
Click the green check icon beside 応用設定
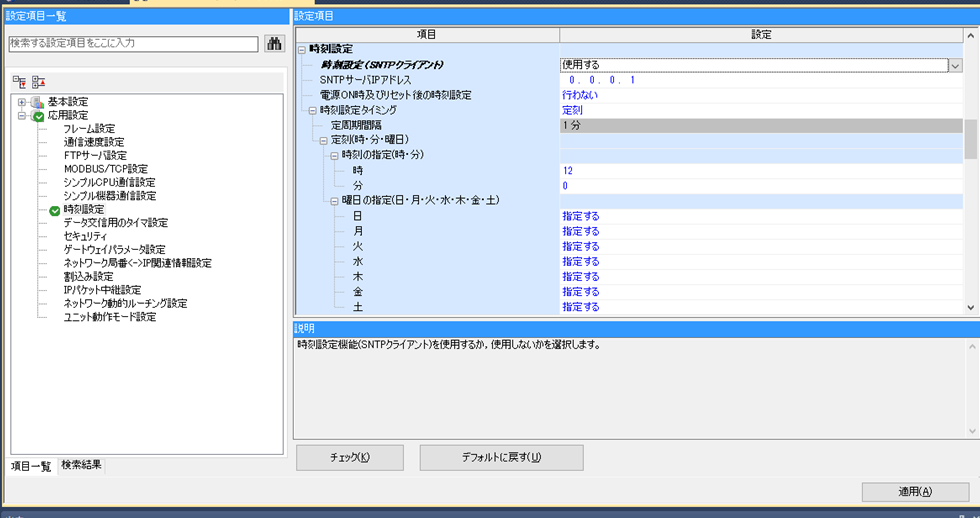pyautogui.click(x=38, y=116)
